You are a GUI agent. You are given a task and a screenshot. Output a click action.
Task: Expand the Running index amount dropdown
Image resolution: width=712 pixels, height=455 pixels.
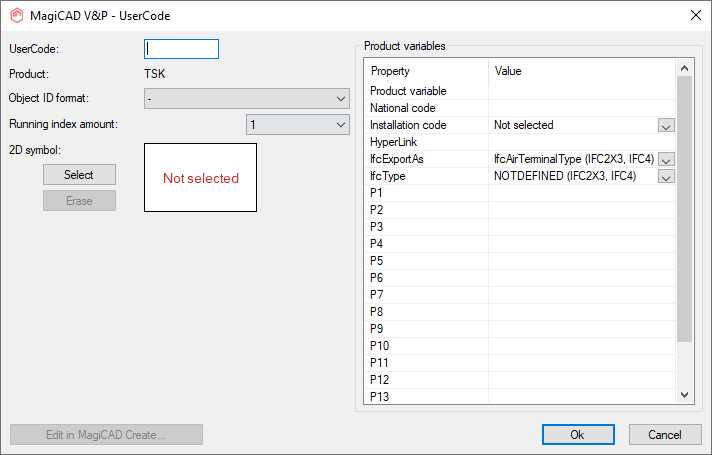[297, 124]
